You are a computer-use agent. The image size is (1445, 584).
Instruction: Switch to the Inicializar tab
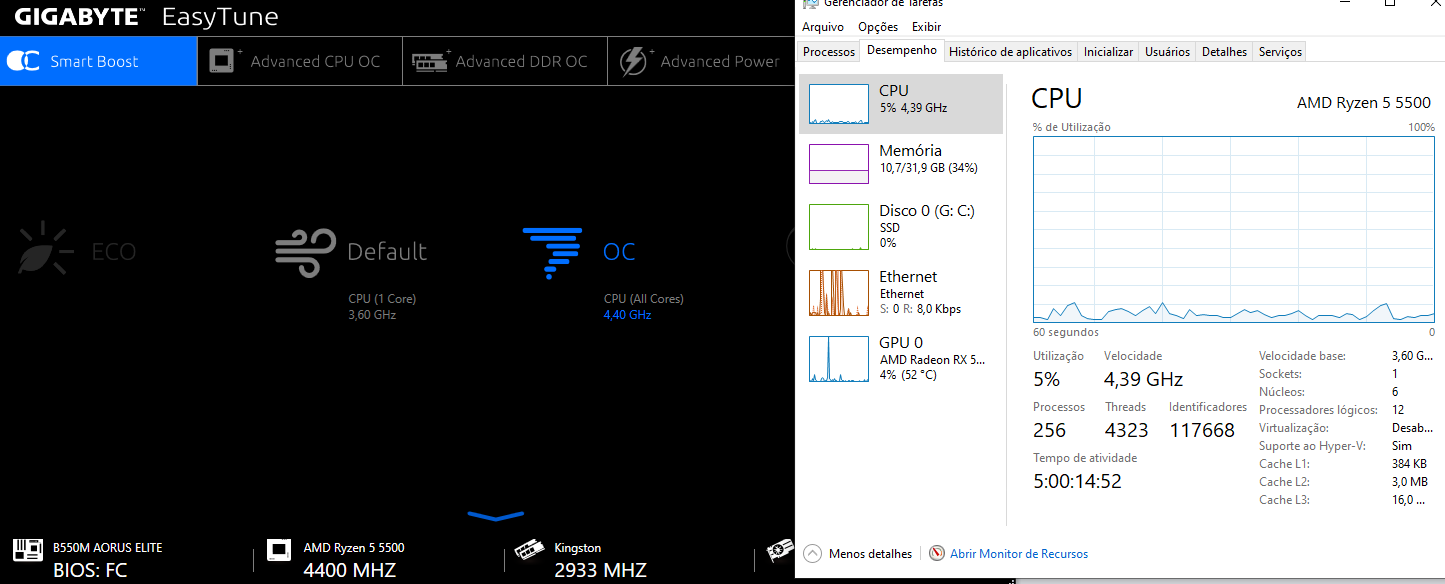1108,51
